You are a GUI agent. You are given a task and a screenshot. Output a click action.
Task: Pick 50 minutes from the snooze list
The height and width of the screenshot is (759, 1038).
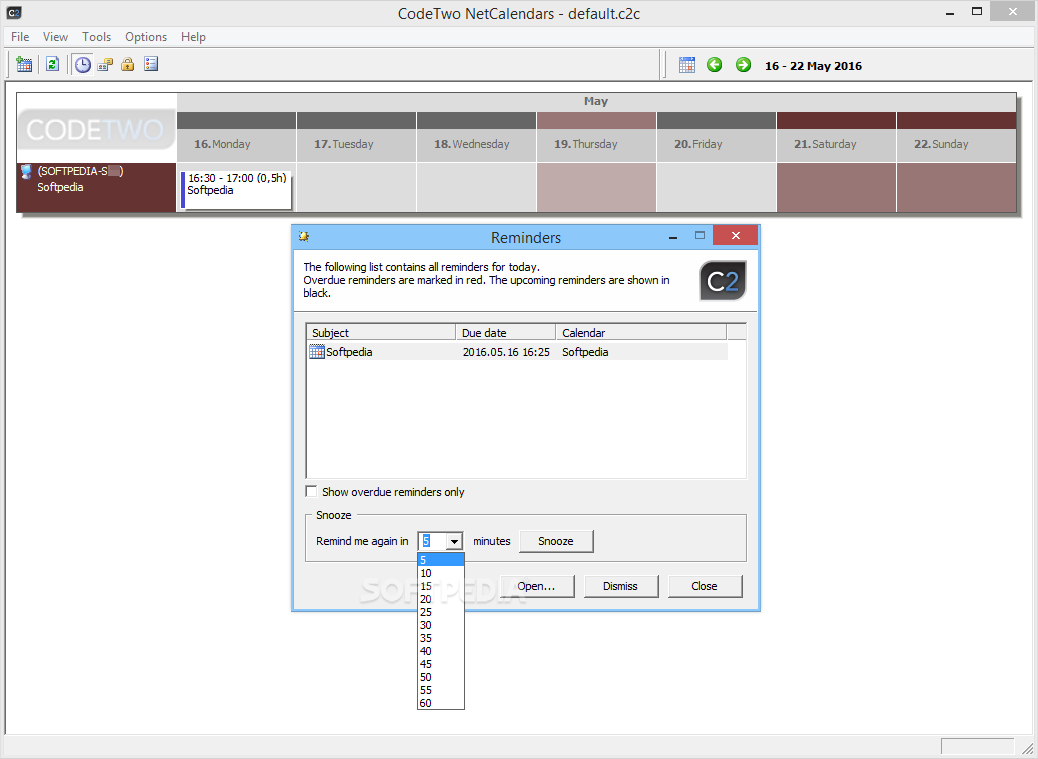[440, 677]
